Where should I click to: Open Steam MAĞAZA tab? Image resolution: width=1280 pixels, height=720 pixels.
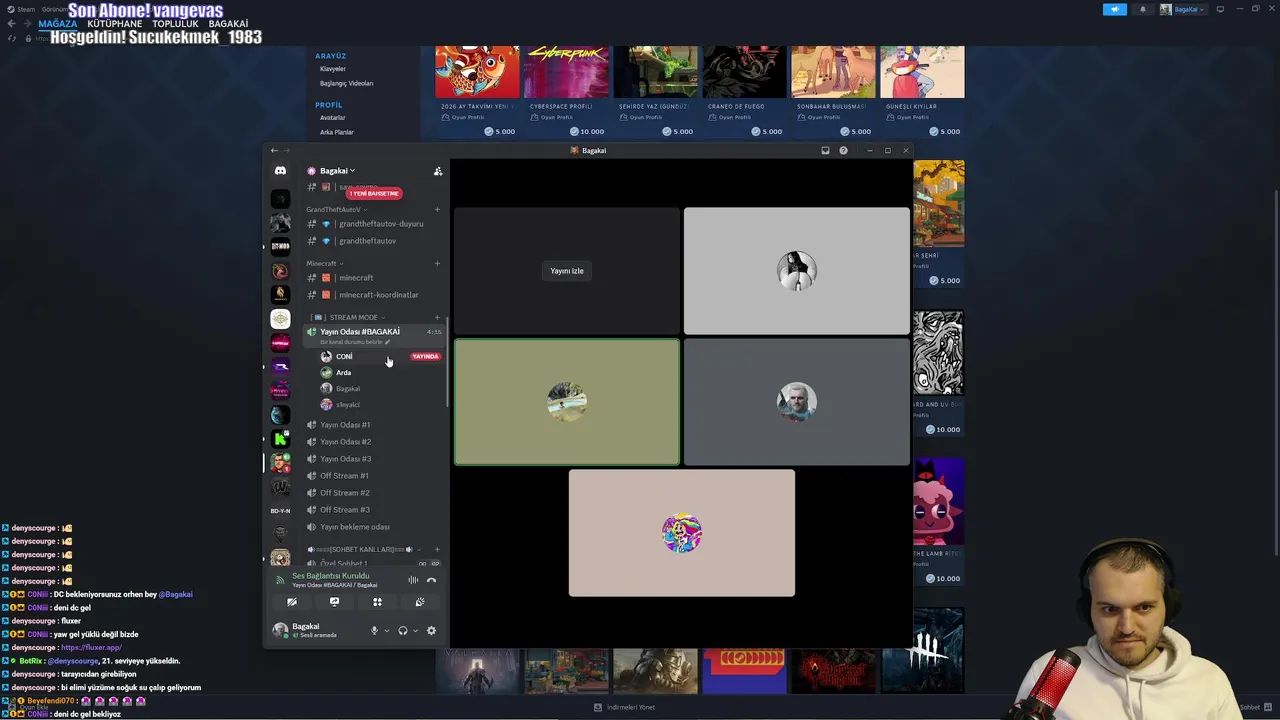pyautogui.click(x=58, y=24)
